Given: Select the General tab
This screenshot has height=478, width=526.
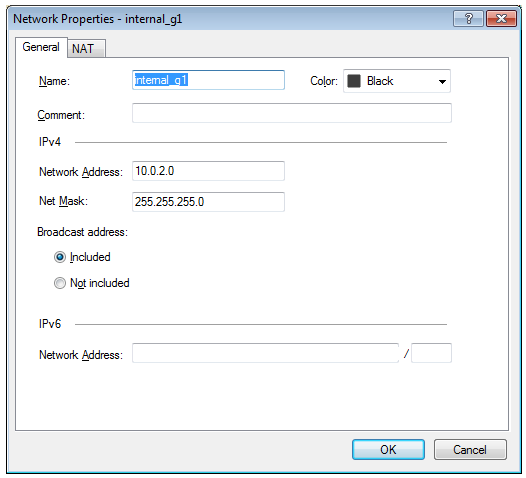Looking at the screenshot, I should [41, 47].
